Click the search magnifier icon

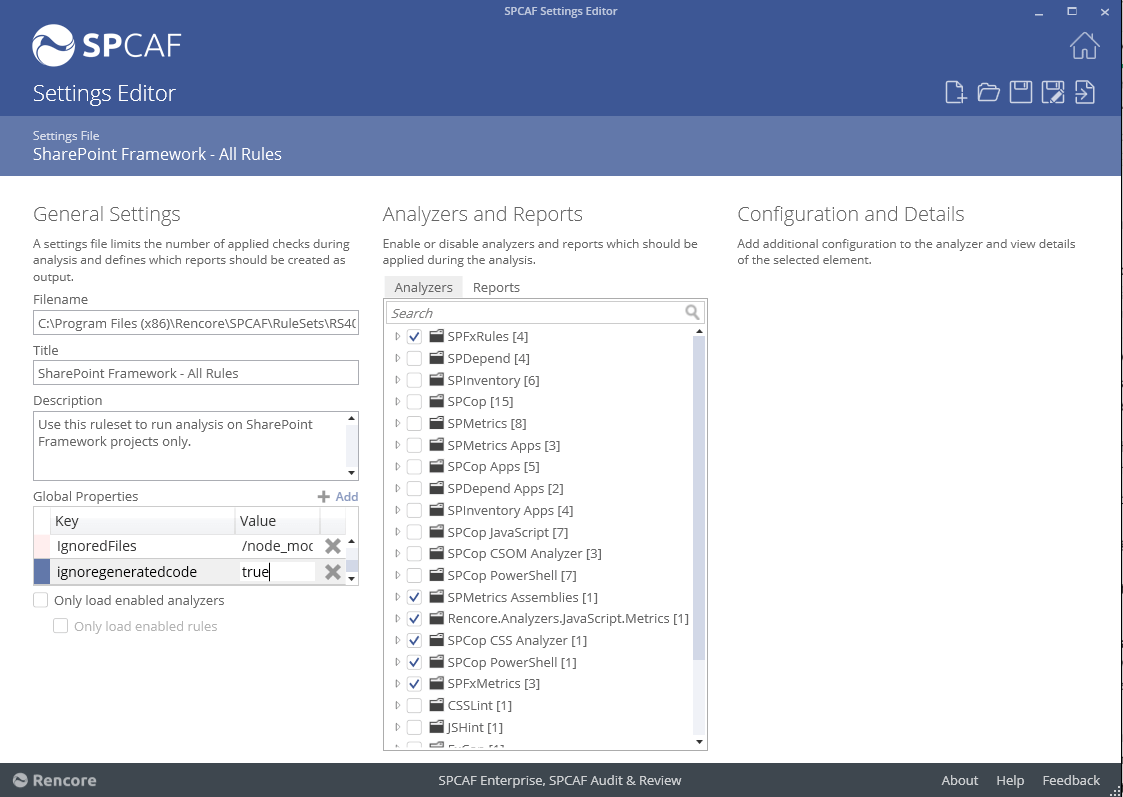(x=692, y=312)
